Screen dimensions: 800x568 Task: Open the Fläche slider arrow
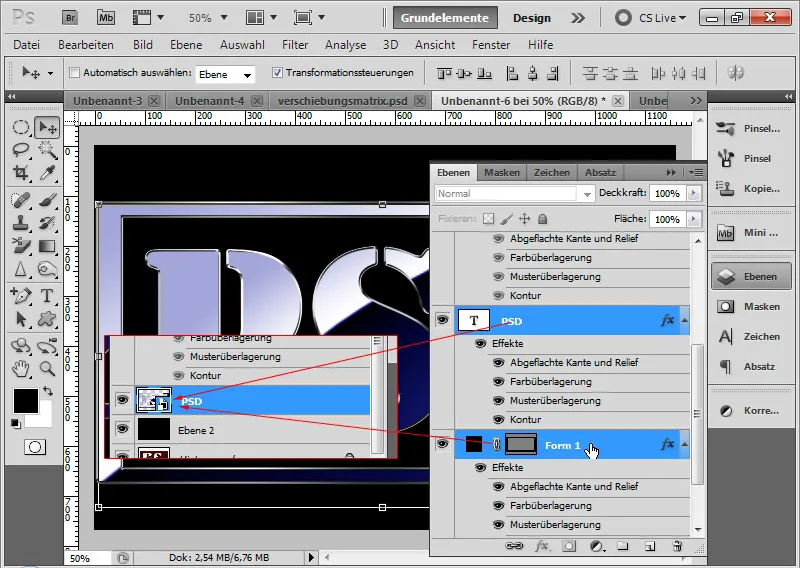(x=693, y=219)
